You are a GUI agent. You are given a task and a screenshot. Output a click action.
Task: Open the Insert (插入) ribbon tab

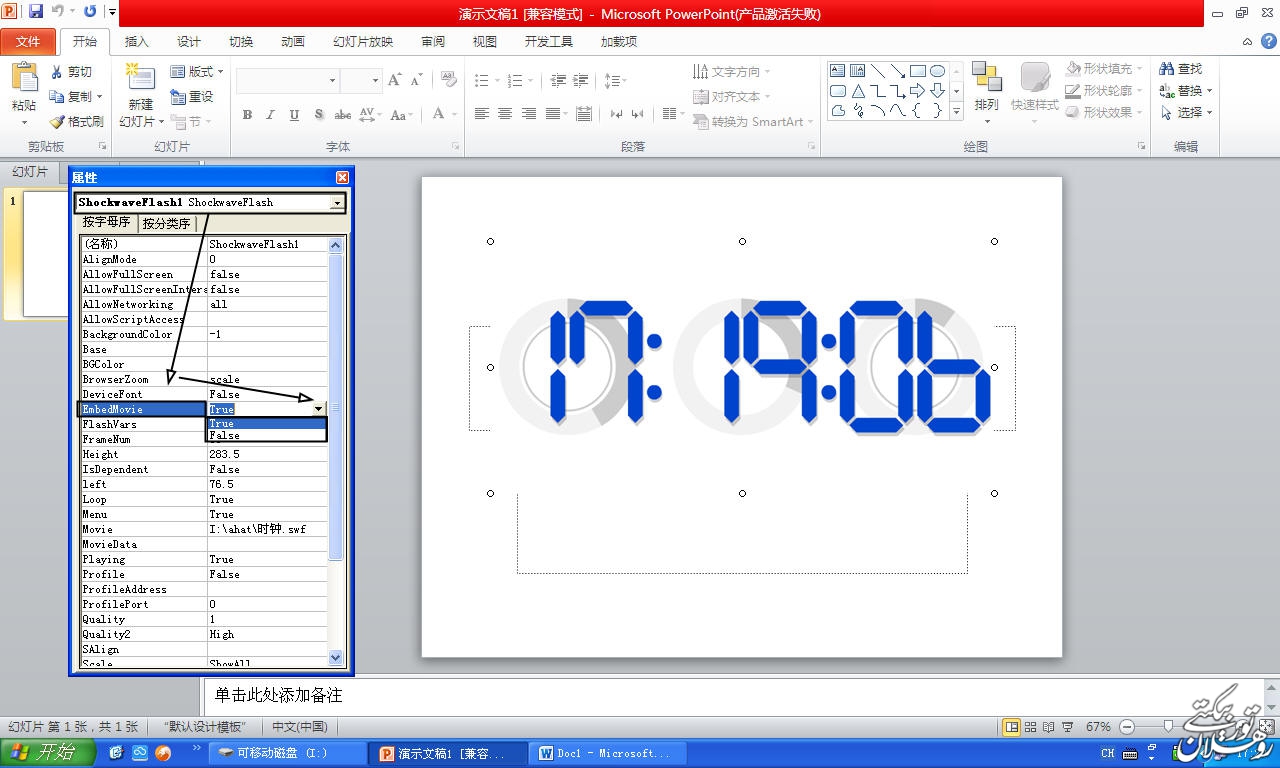tap(136, 42)
